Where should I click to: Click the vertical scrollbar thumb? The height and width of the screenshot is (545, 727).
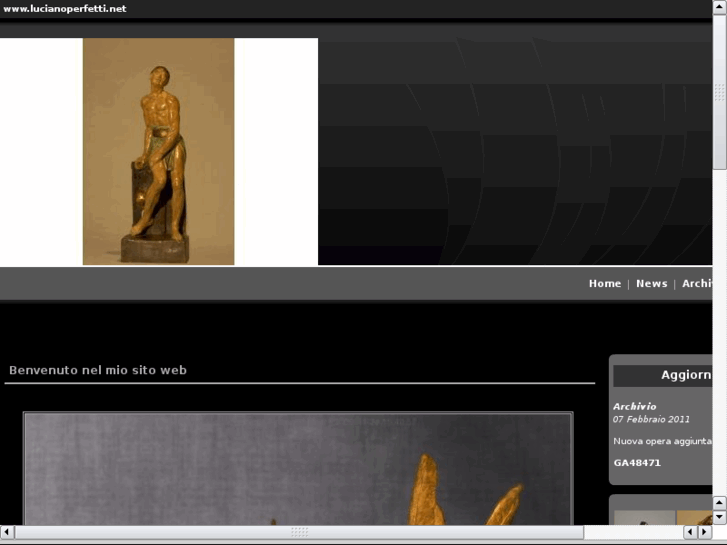(720, 92)
